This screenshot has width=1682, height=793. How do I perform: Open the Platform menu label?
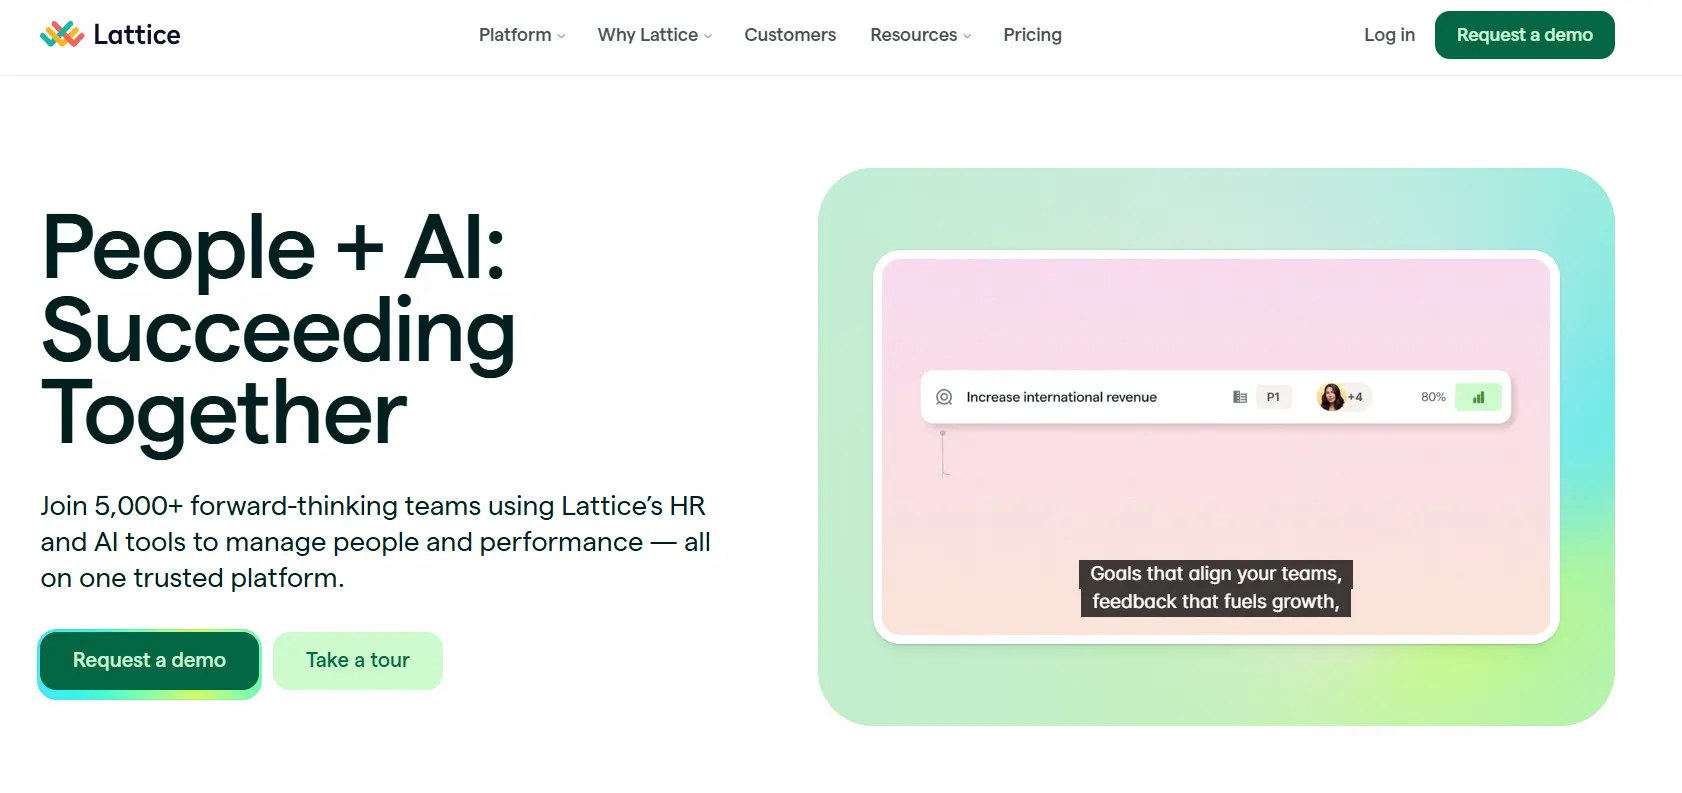(515, 35)
